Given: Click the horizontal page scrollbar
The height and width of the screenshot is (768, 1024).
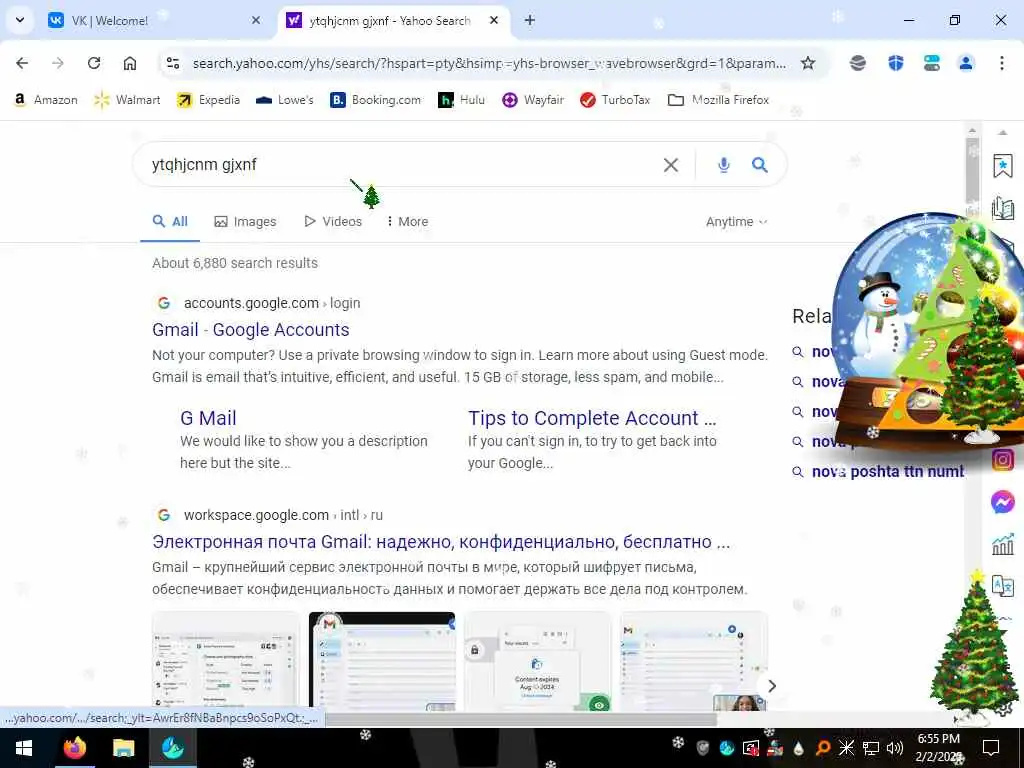Looking at the screenshot, I should pyautogui.click(x=520, y=719).
